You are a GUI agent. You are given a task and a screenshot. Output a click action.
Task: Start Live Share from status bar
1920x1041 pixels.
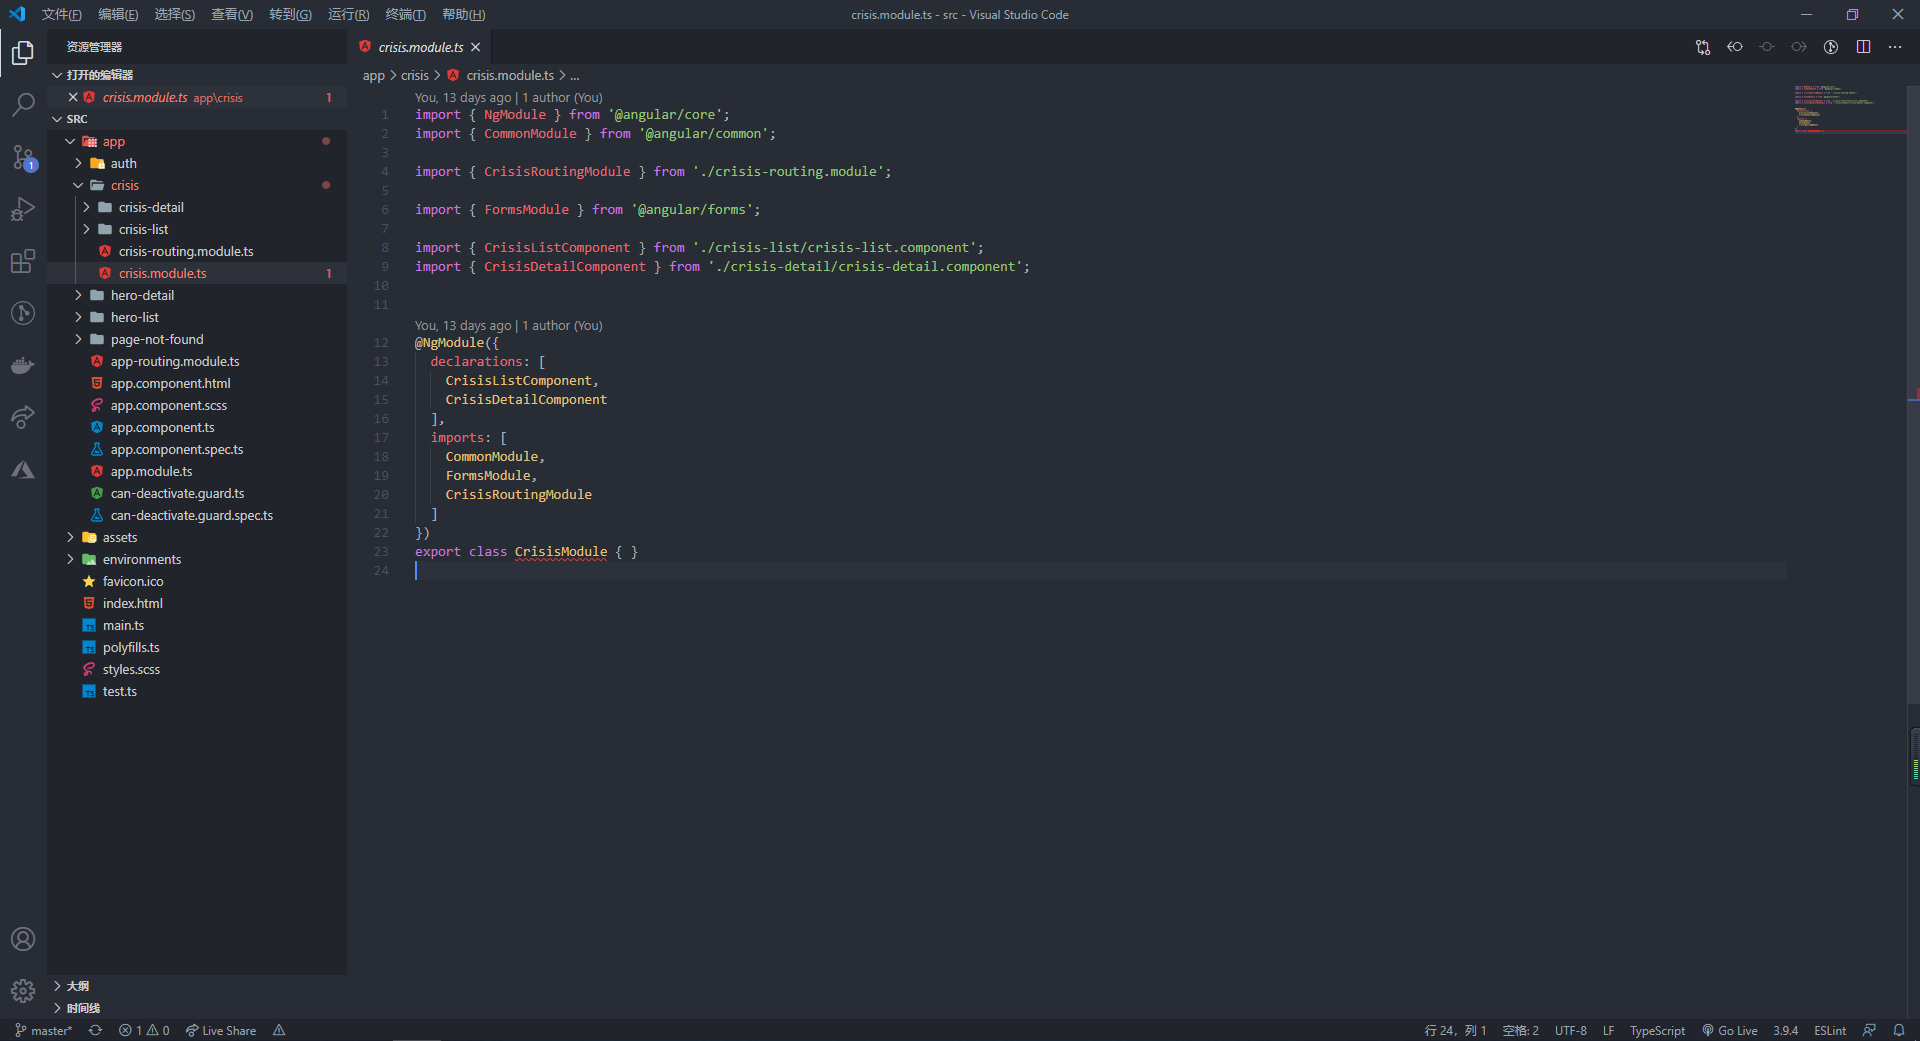pos(221,1030)
